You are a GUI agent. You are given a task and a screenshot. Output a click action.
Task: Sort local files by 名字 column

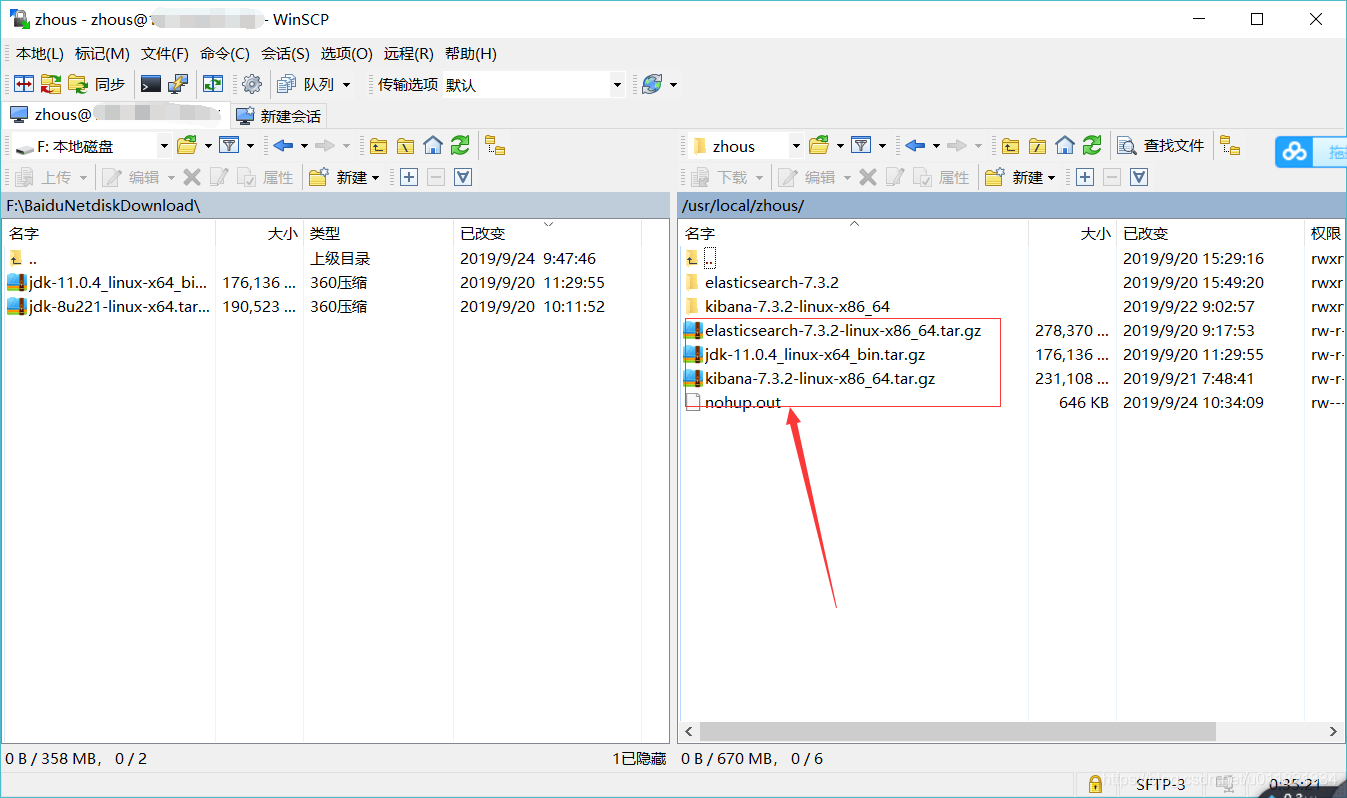(109, 233)
